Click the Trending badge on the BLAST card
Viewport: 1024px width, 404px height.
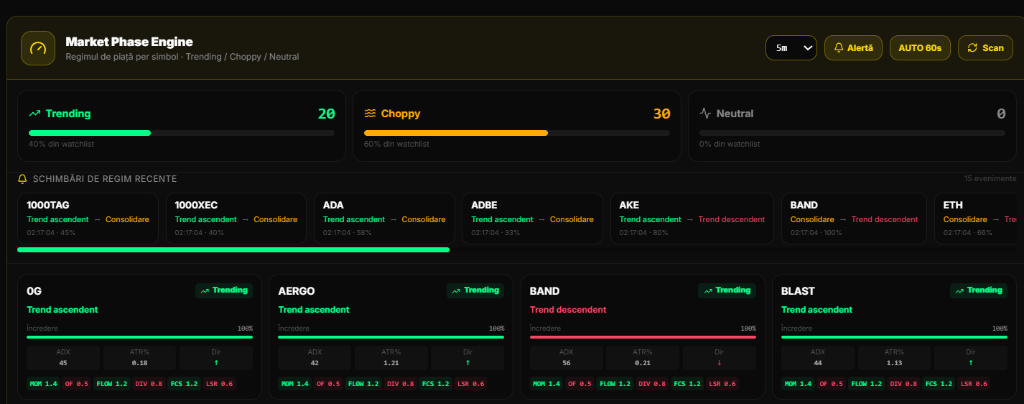(978, 290)
